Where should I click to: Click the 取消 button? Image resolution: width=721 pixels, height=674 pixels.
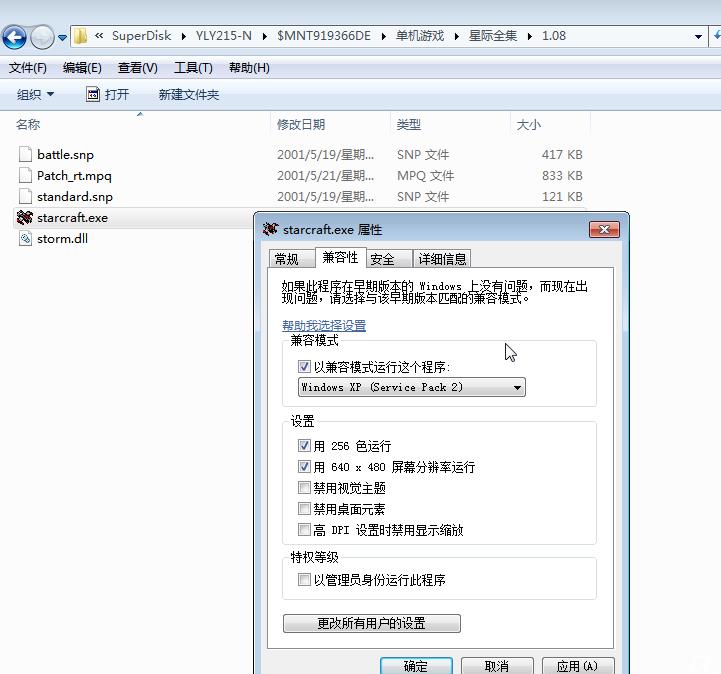497,666
